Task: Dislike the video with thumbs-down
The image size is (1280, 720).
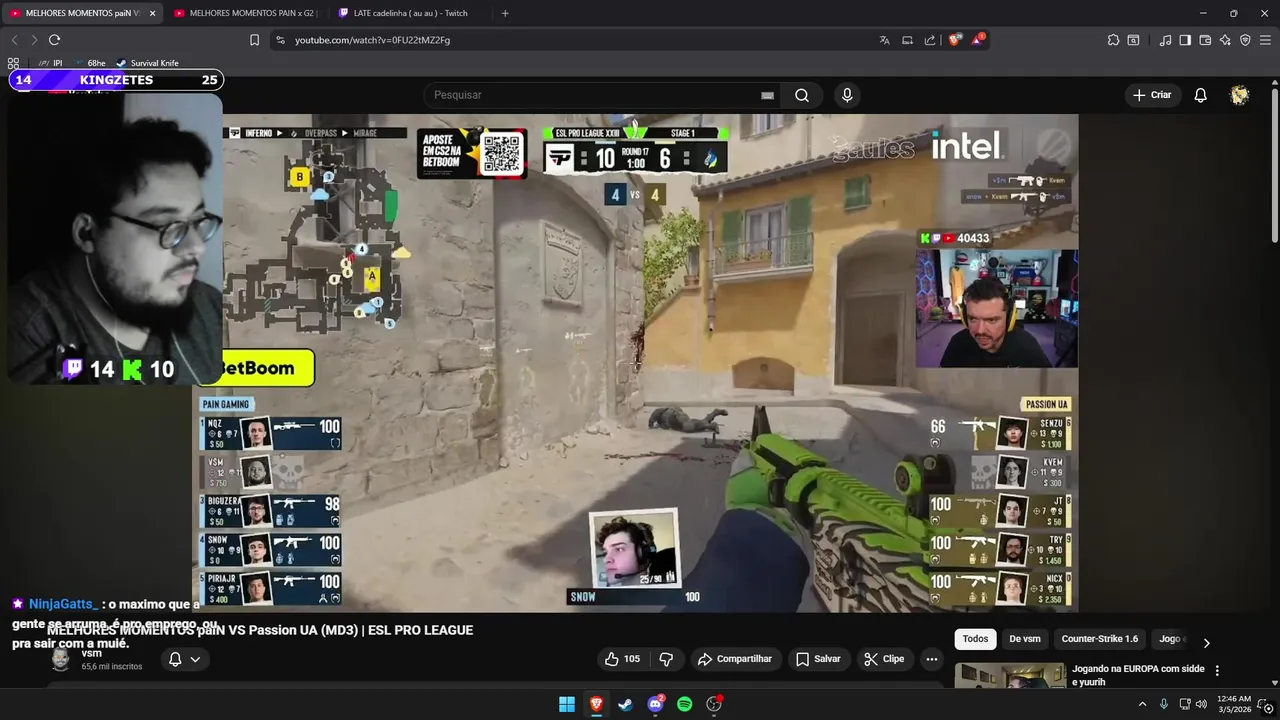Action: click(x=666, y=659)
